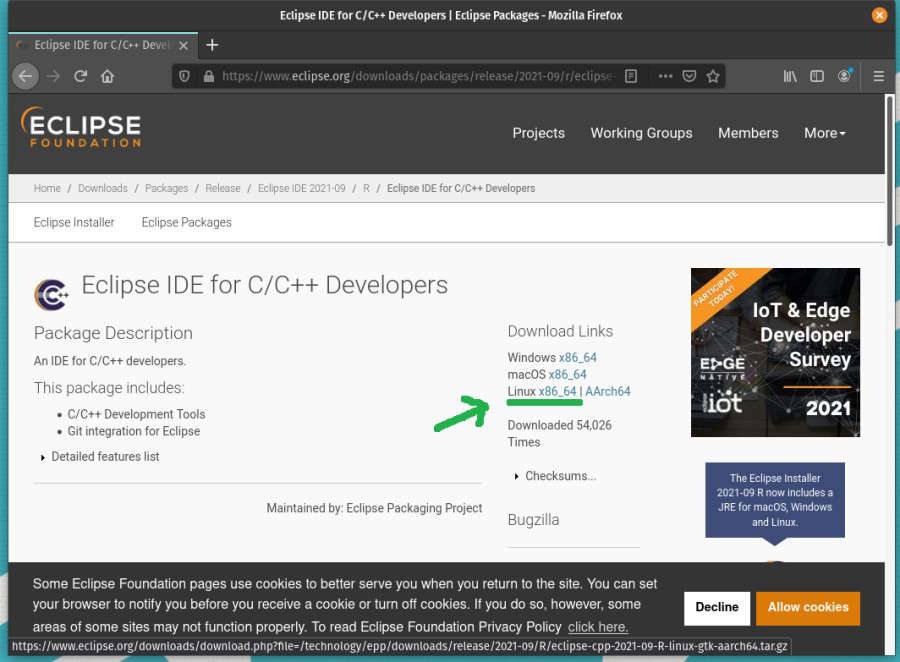The image size is (900, 662).
Task: Open Members in the site navigation
Action: (x=748, y=133)
